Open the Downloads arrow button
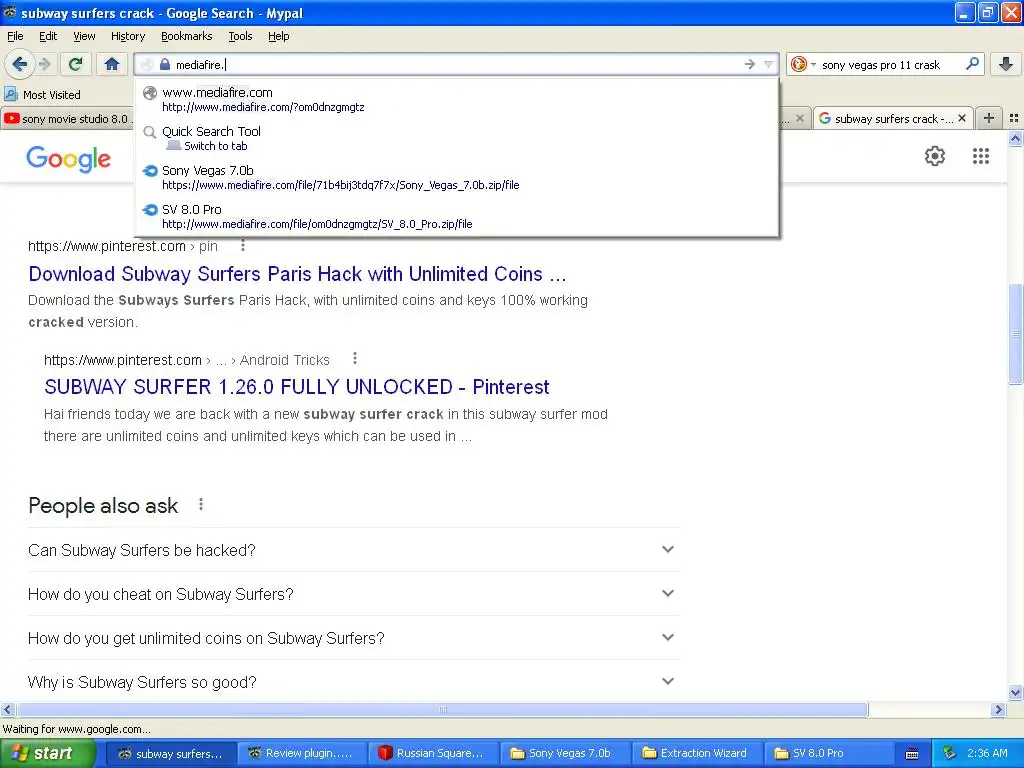This screenshot has height=768, width=1024. (1006, 64)
